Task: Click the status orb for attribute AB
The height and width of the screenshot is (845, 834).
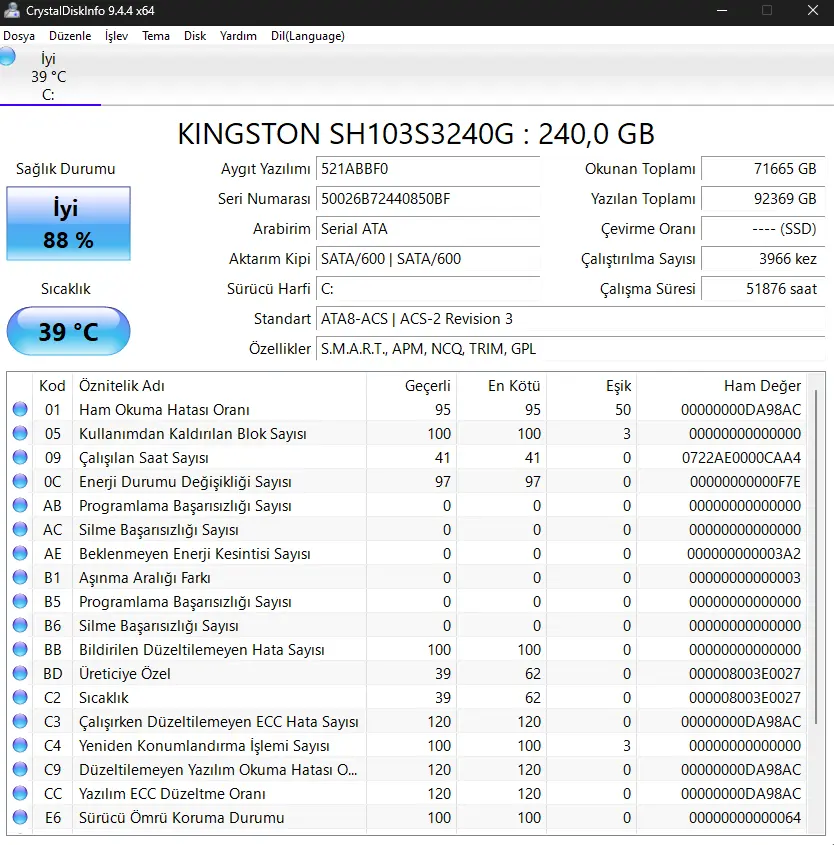Action: 20,505
